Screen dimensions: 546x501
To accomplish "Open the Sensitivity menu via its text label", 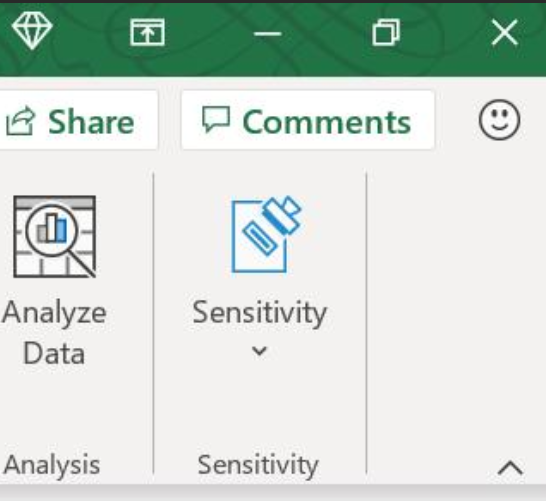I will pos(259,313).
